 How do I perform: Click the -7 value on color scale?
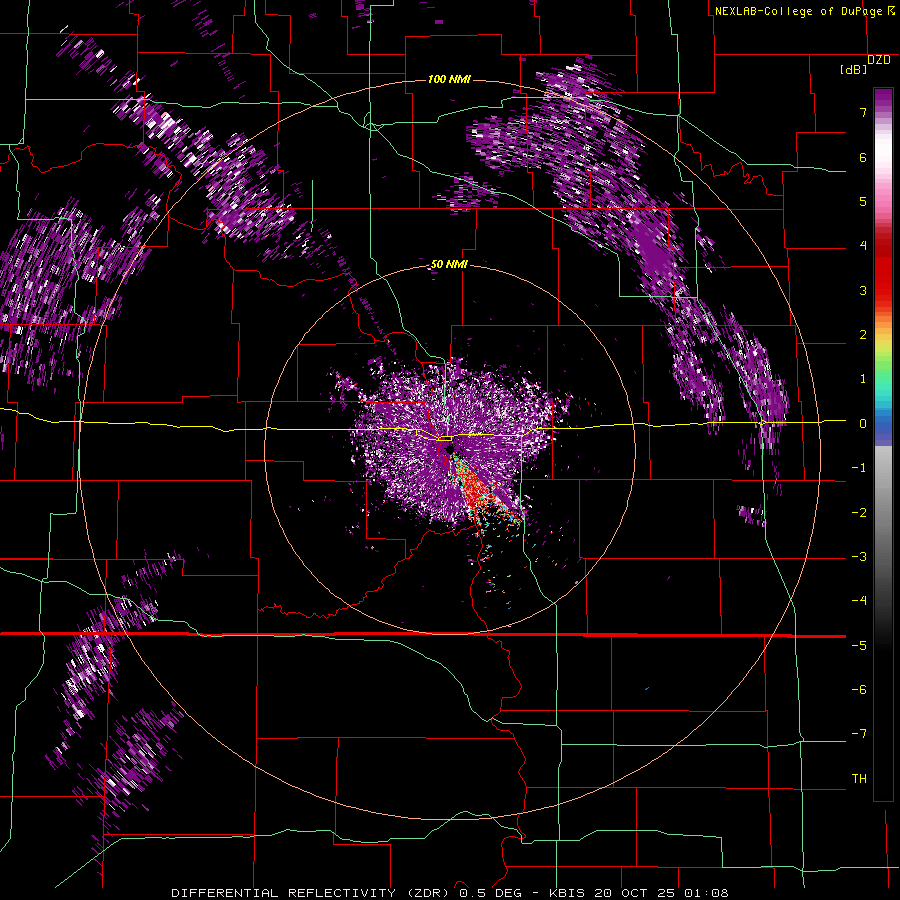tap(859, 734)
